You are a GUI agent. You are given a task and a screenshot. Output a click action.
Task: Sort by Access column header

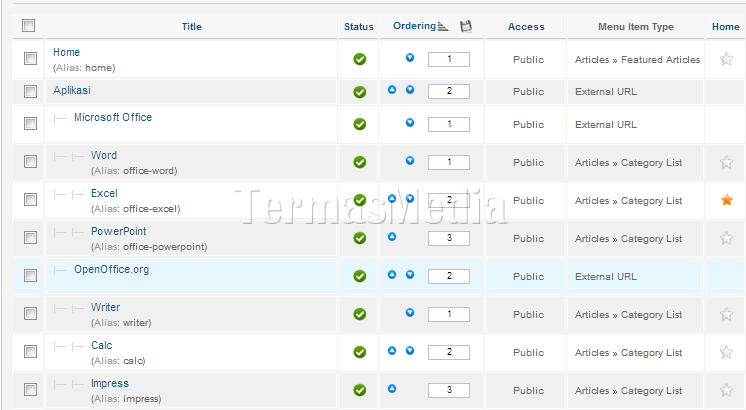click(526, 27)
